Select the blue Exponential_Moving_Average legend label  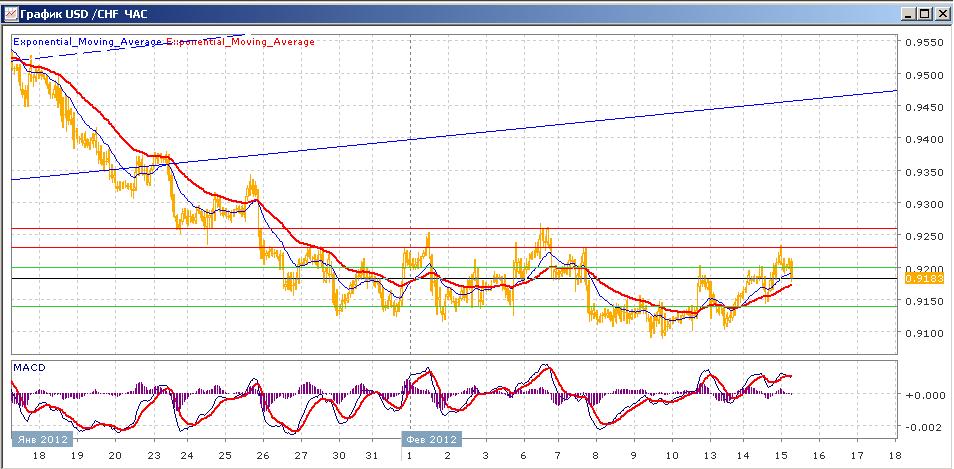pyautogui.click(x=88, y=42)
